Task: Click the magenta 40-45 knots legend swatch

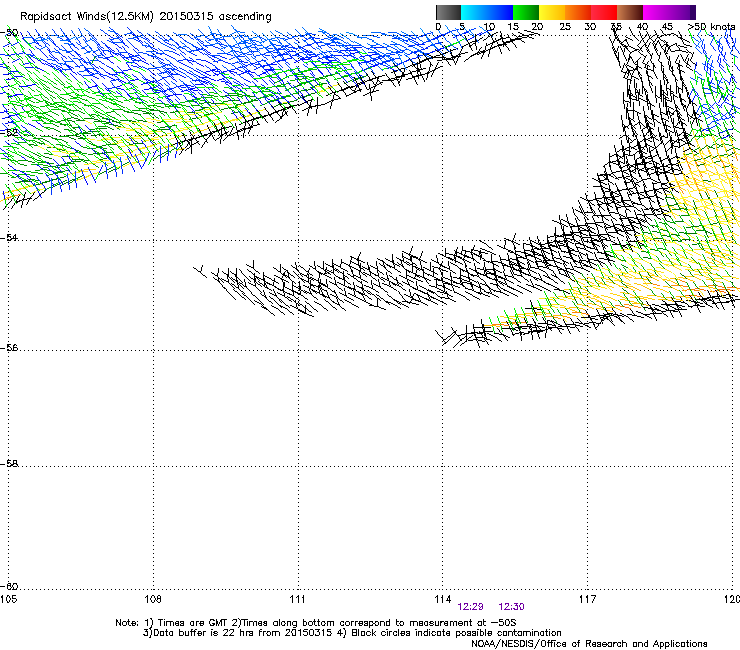Action: click(656, 12)
